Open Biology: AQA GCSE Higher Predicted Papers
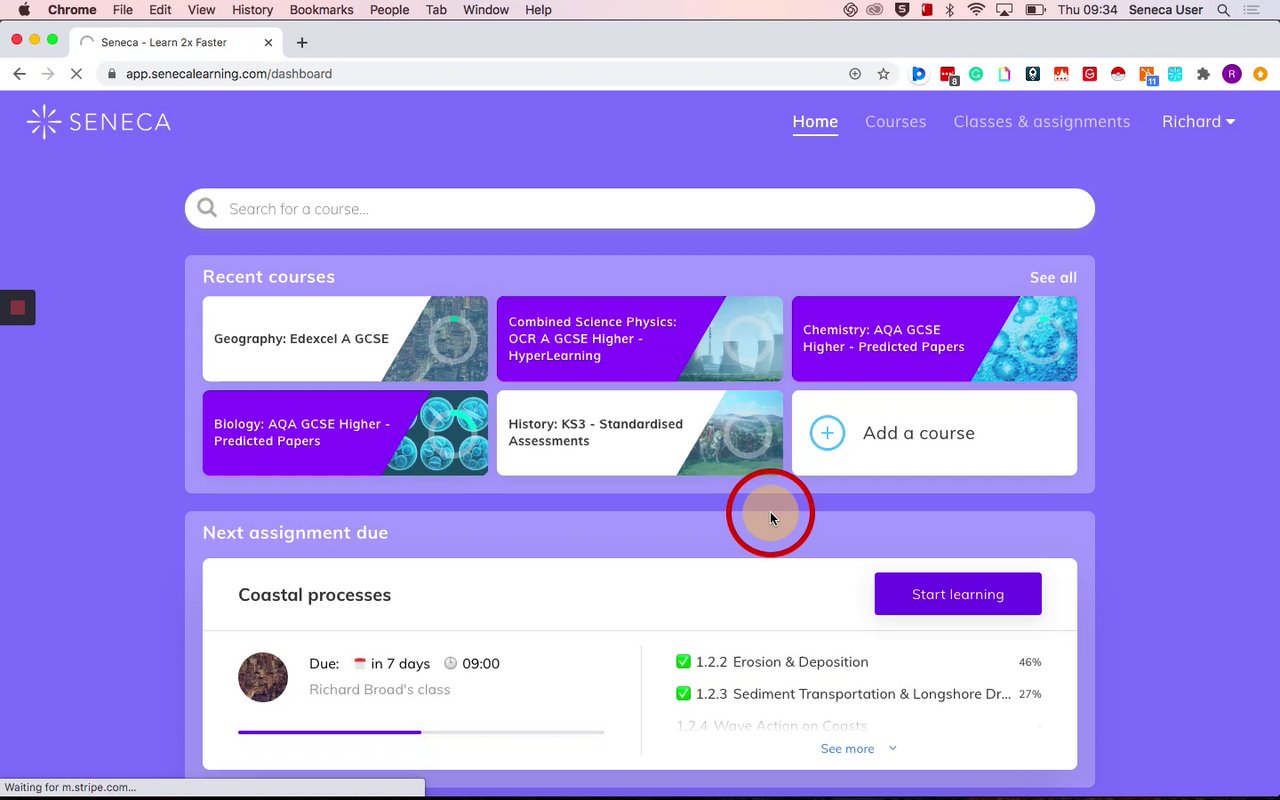The width and height of the screenshot is (1280, 800). point(345,433)
